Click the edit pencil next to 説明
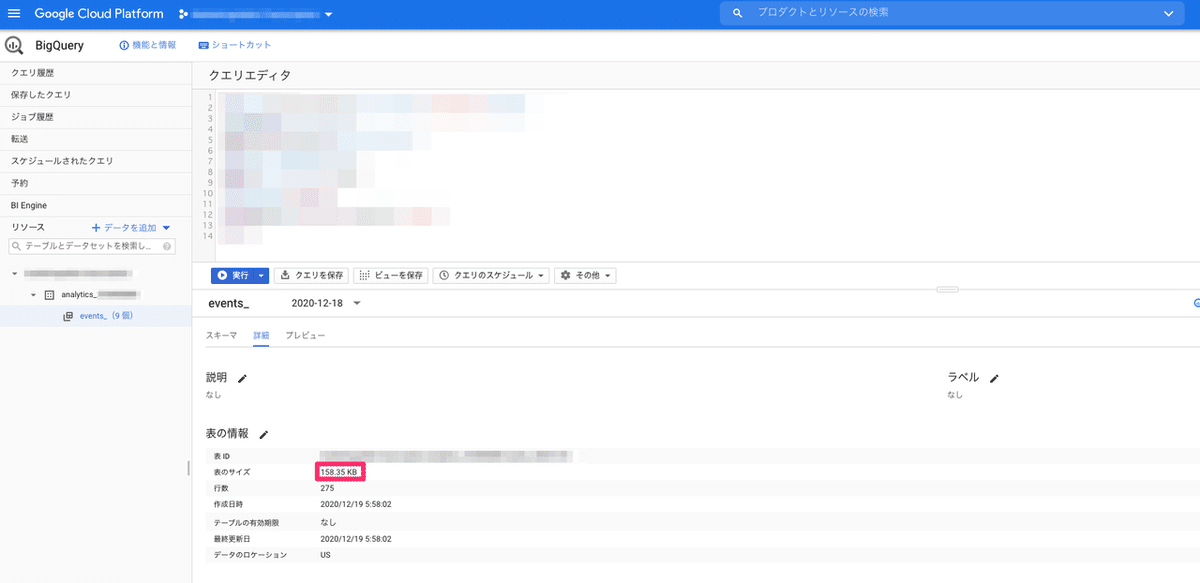 tap(242, 379)
